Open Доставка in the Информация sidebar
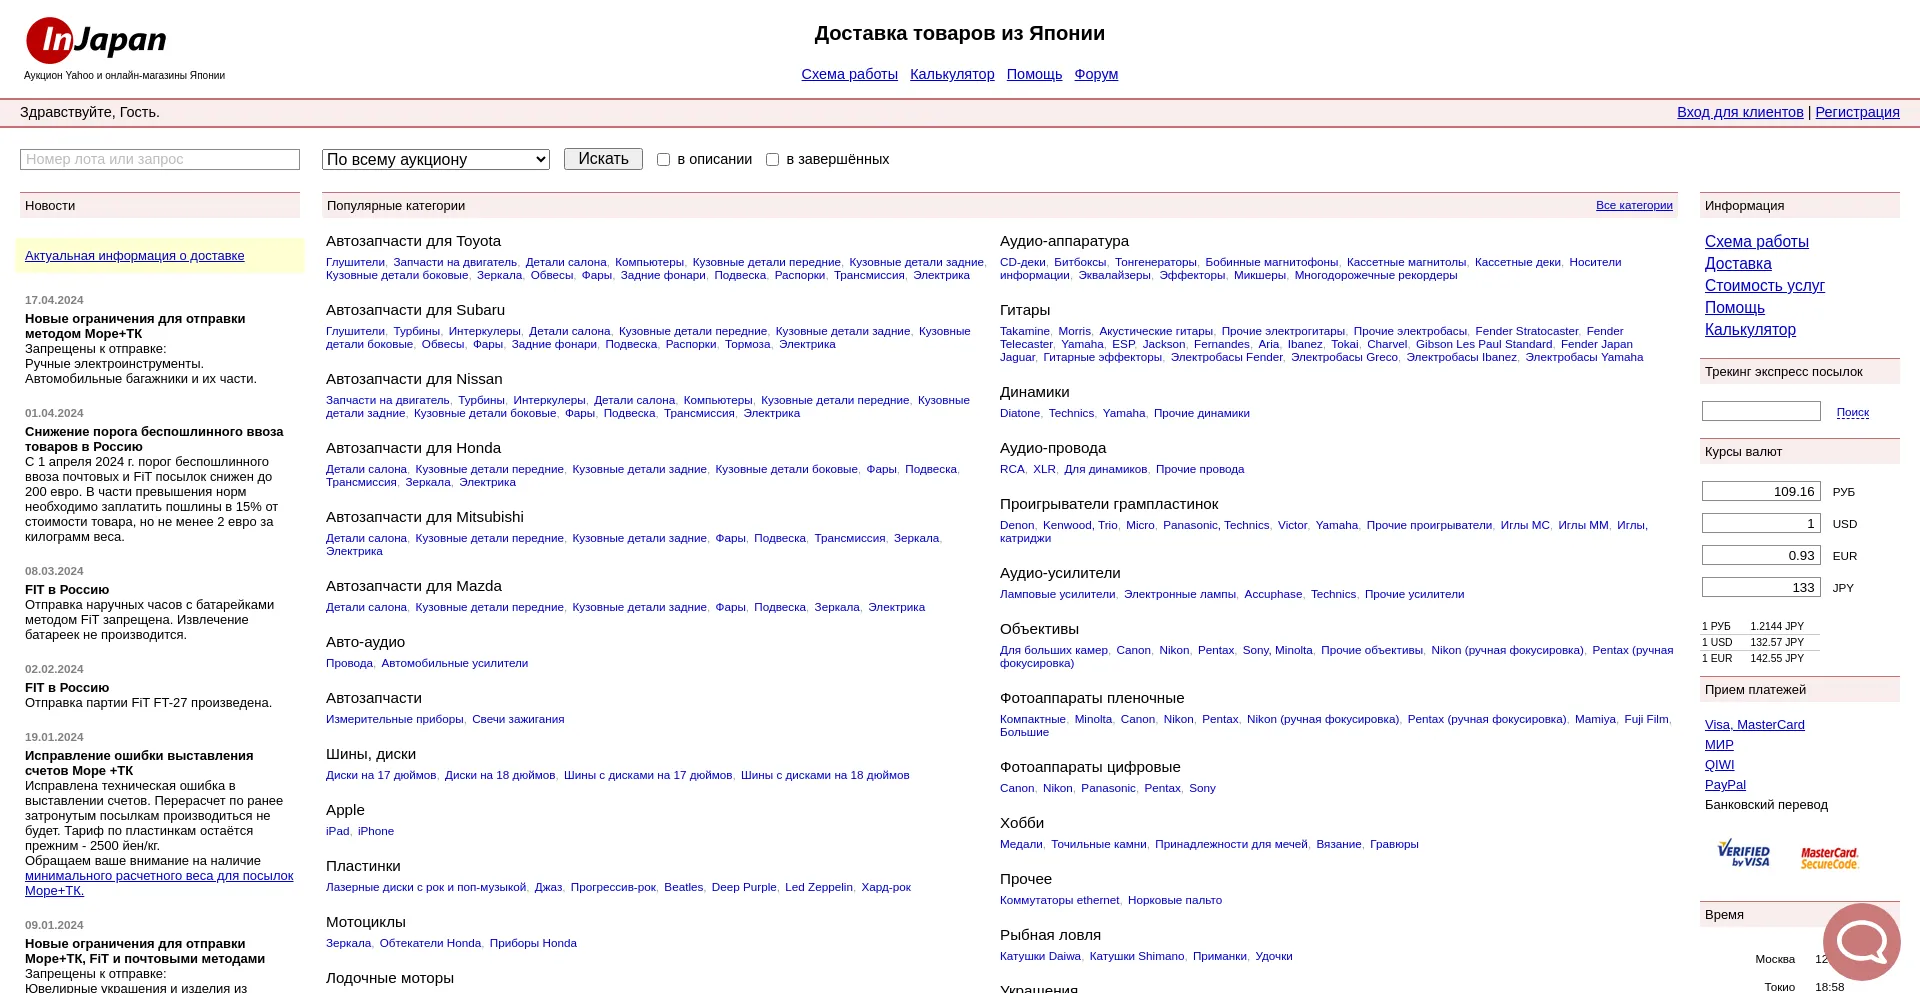 tap(1738, 264)
